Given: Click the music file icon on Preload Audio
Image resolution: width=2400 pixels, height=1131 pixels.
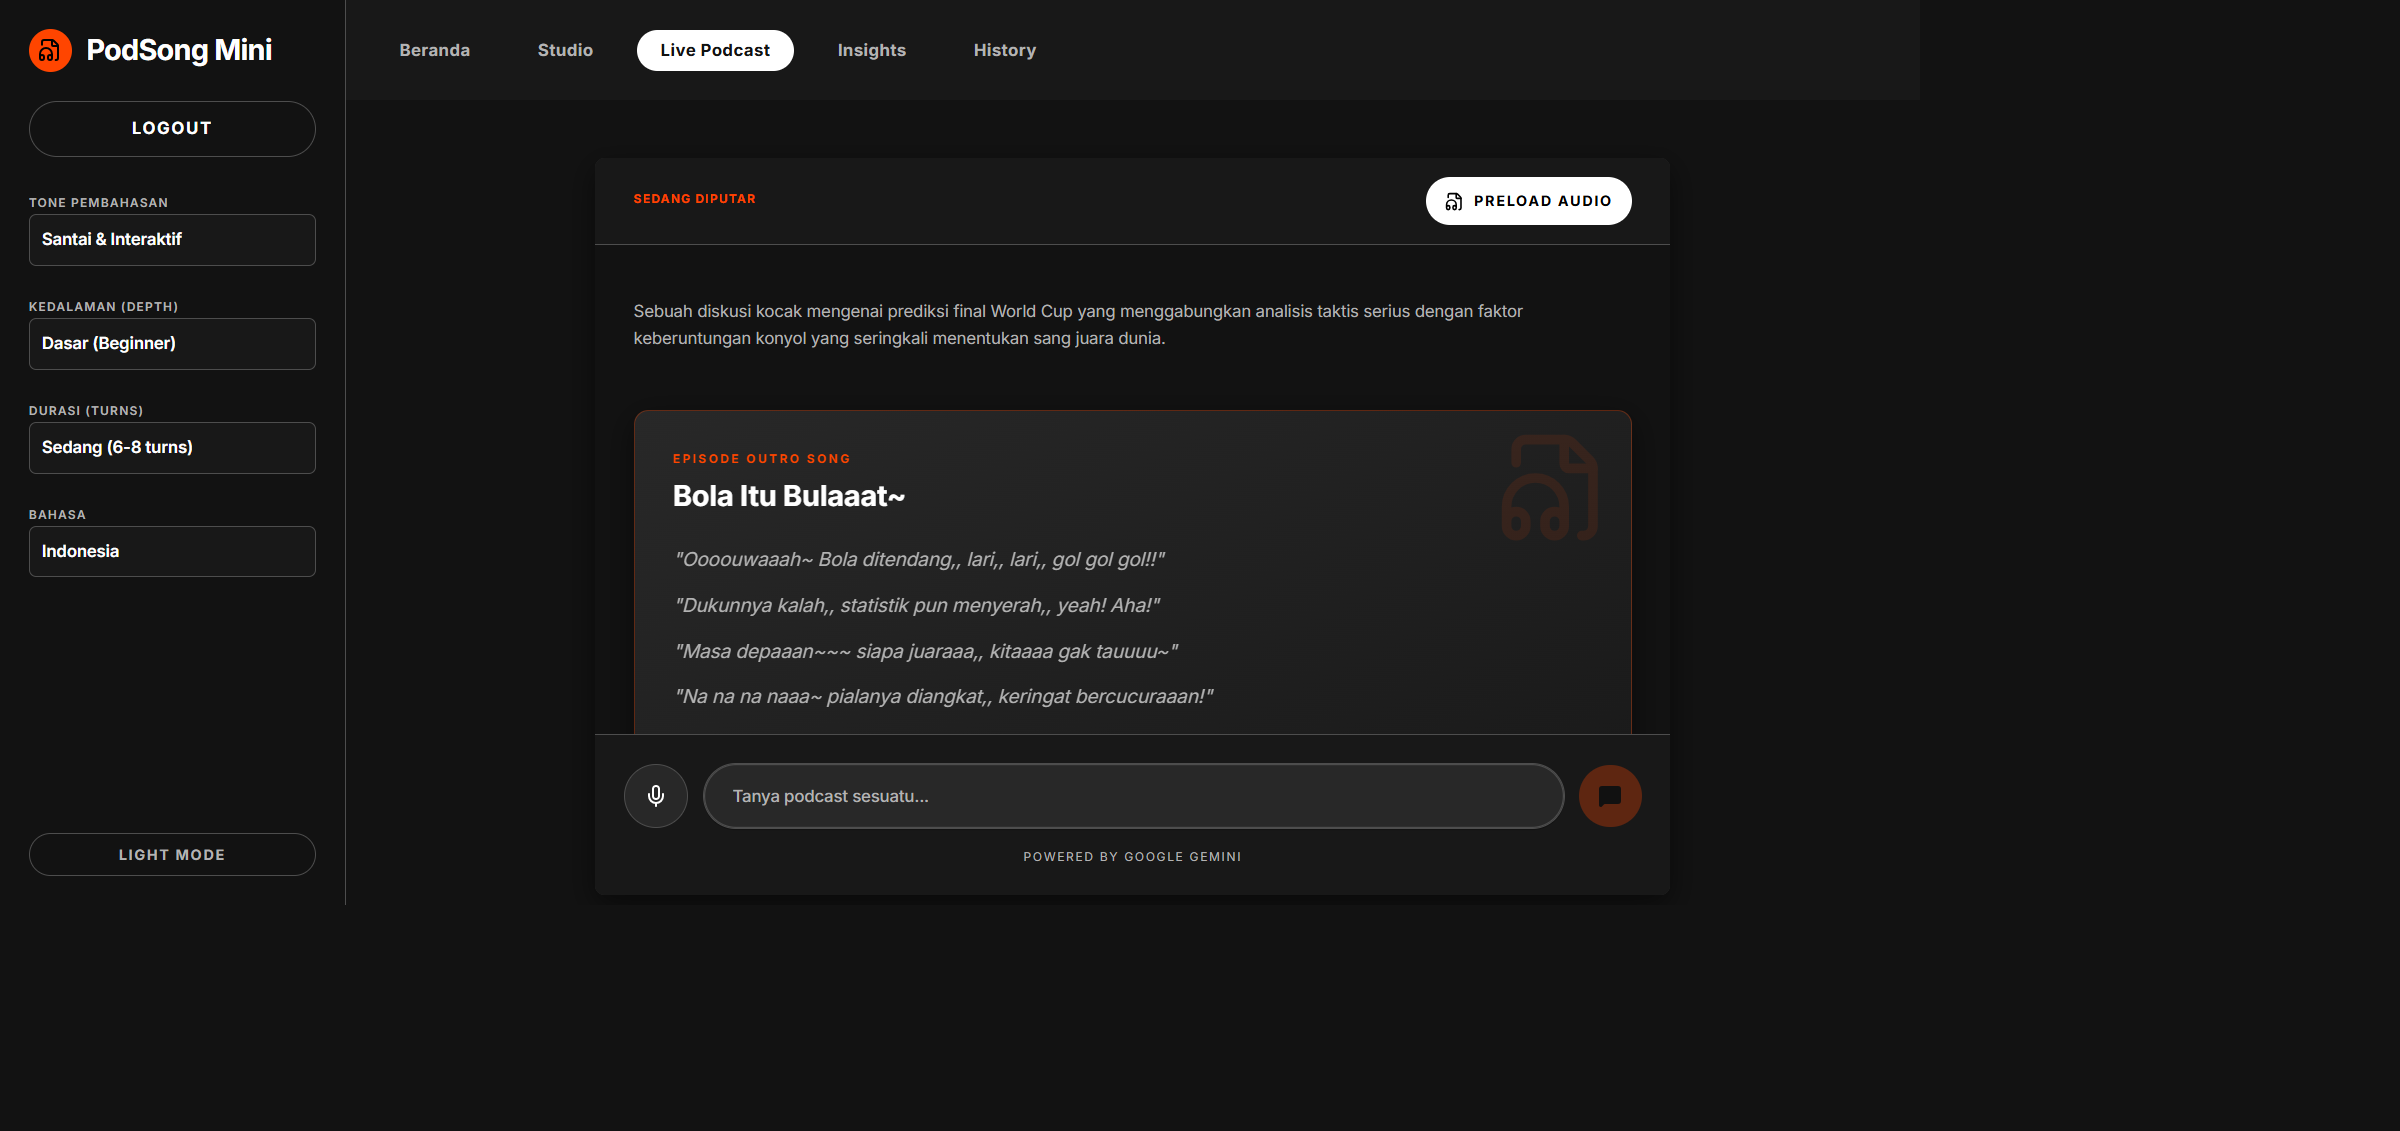Looking at the screenshot, I should point(1454,201).
